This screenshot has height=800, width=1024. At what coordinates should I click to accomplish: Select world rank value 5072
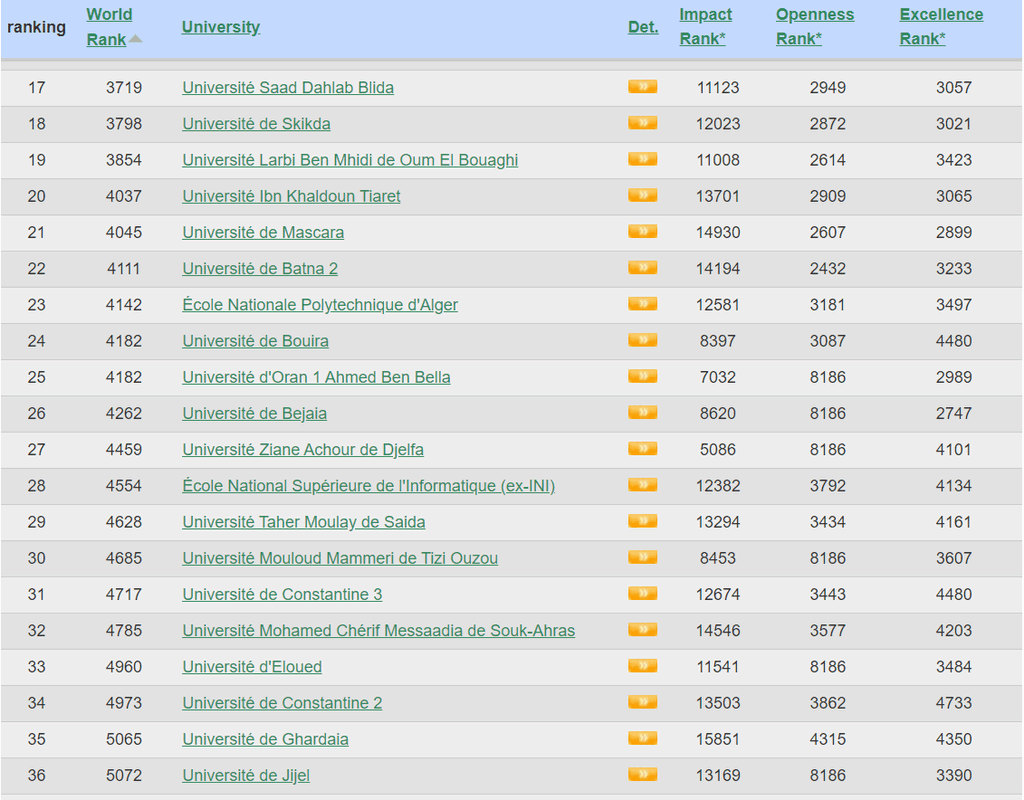coord(124,775)
